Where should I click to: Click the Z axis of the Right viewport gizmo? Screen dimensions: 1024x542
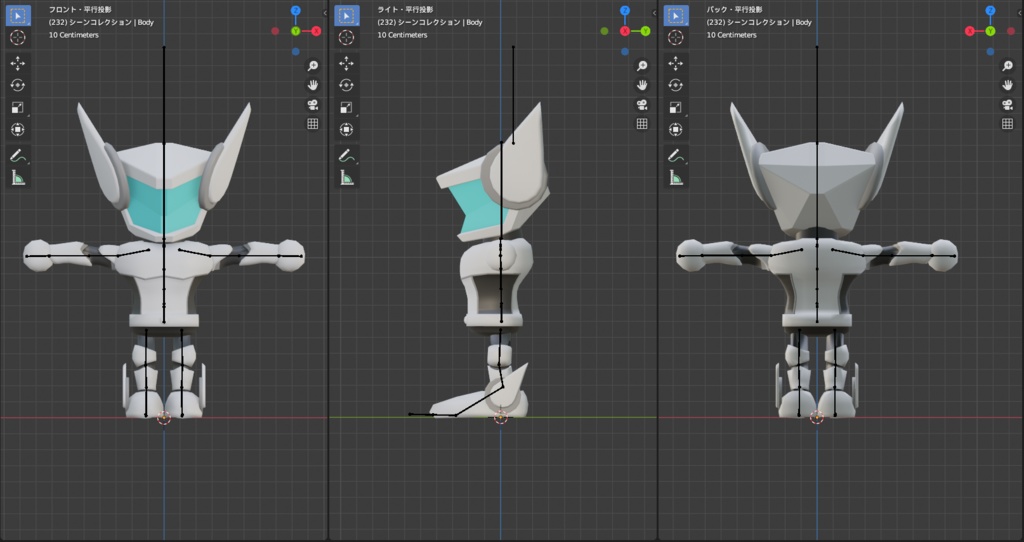tap(625, 10)
